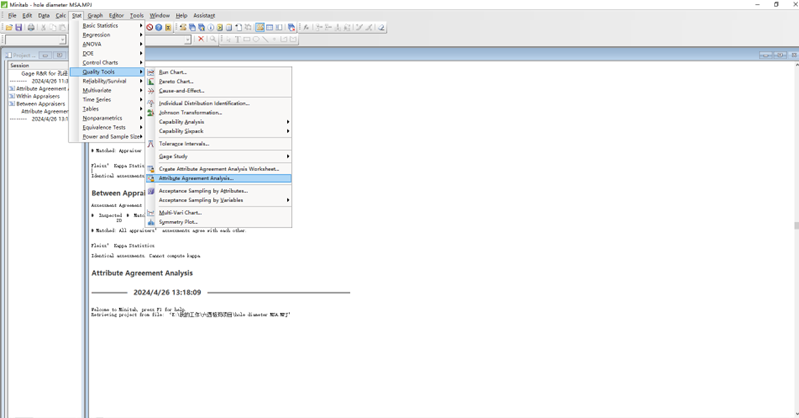Viewport: 799px width, 418px height.
Task: Select Individual Distribution Identification
Action: 219,103
